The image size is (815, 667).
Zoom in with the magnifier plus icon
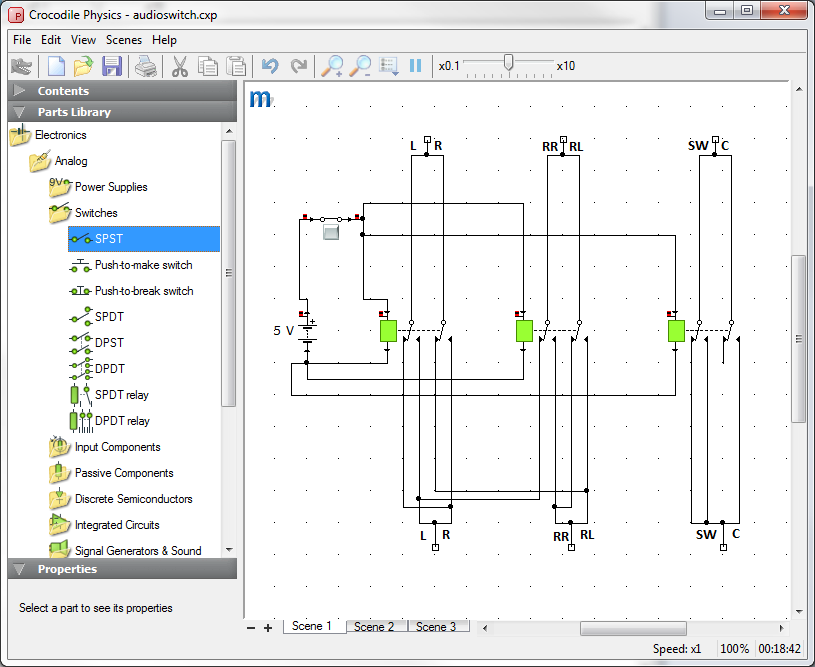click(331, 67)
